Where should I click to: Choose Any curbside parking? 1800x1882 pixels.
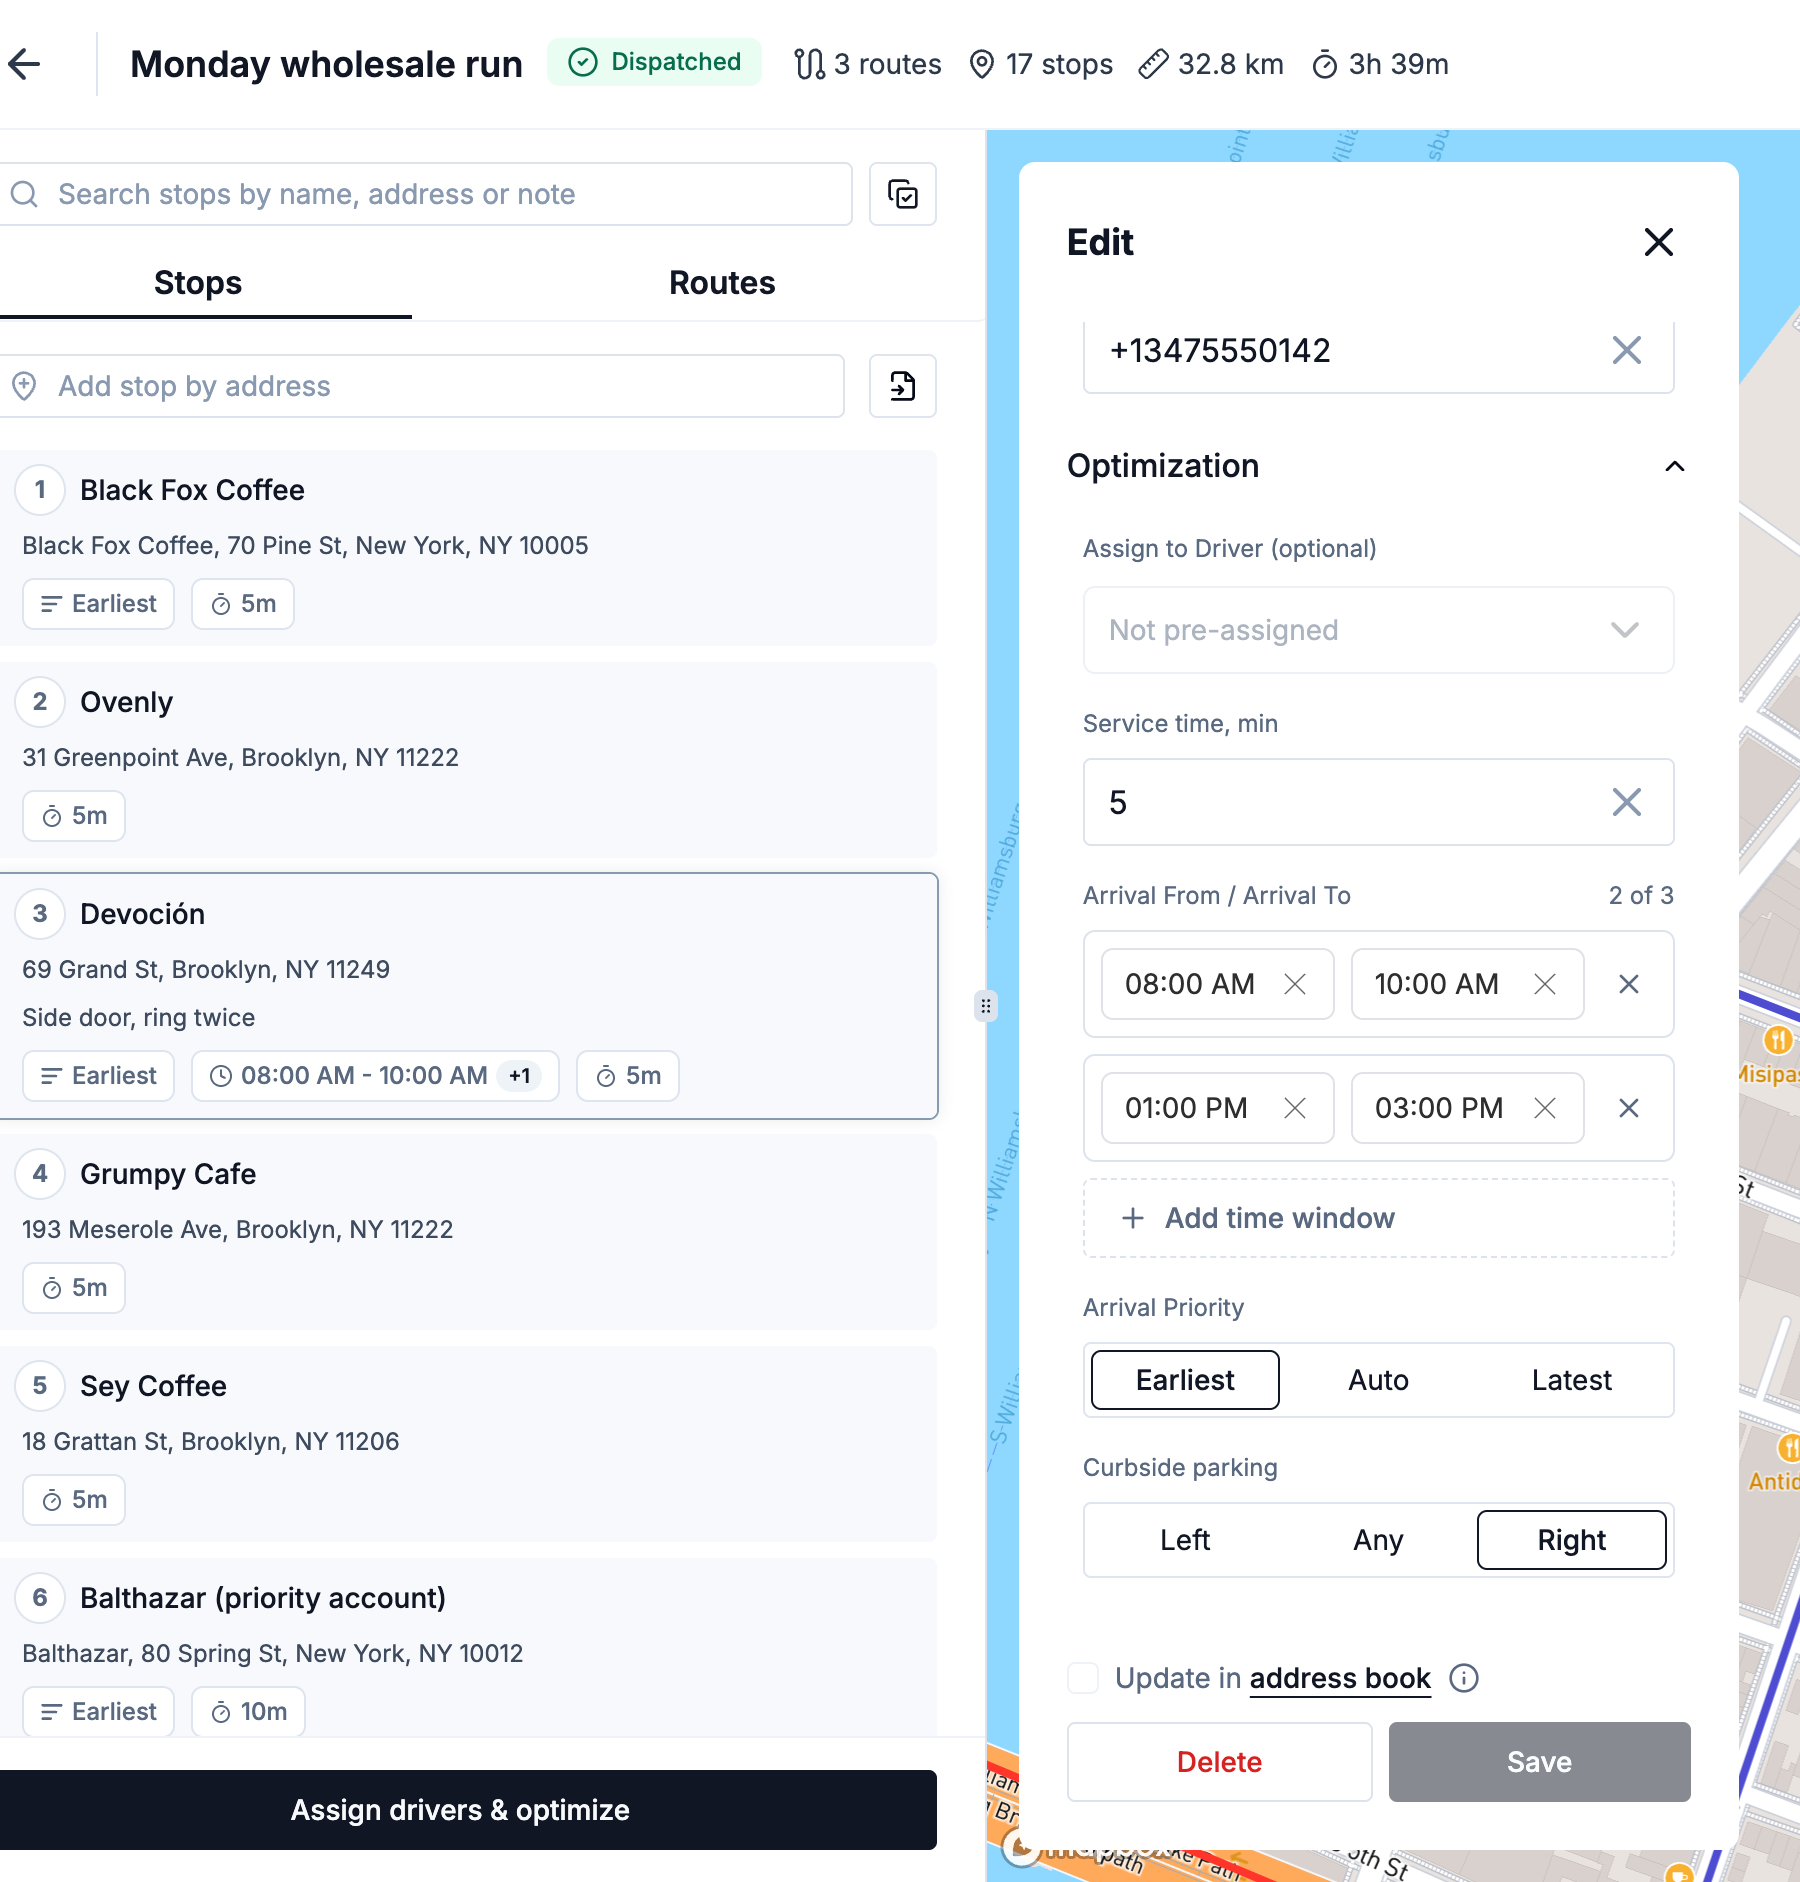click(x=1378, y=1540)
